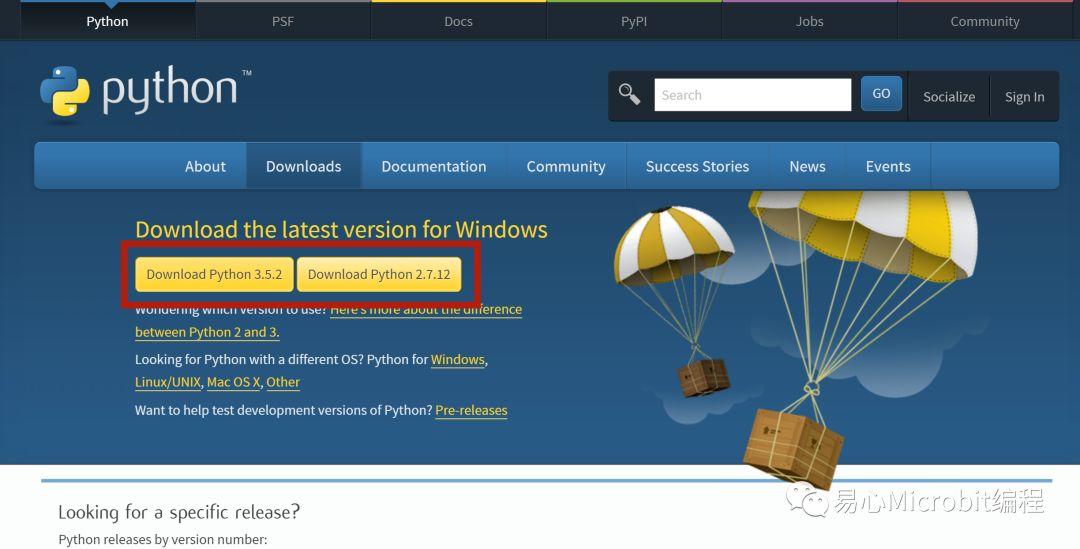The width and height of the screenshot is (1080, 549).
Task: Open the Other platforms link
Action: pyautogui.click(x=283, y=382)
